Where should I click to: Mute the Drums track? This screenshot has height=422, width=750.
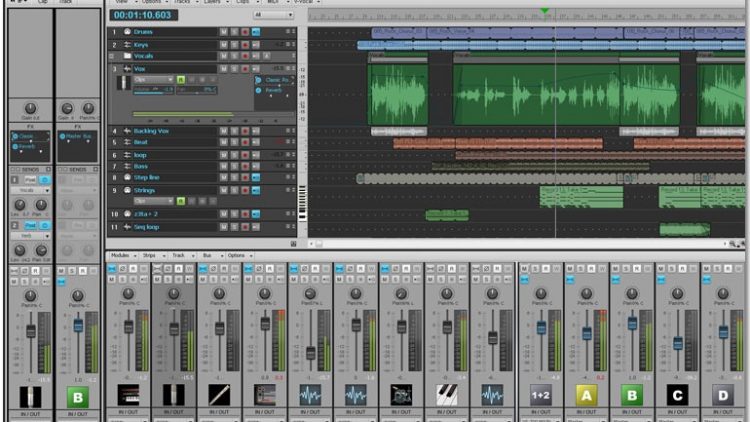pyautogui.click(x=223, y=32)
